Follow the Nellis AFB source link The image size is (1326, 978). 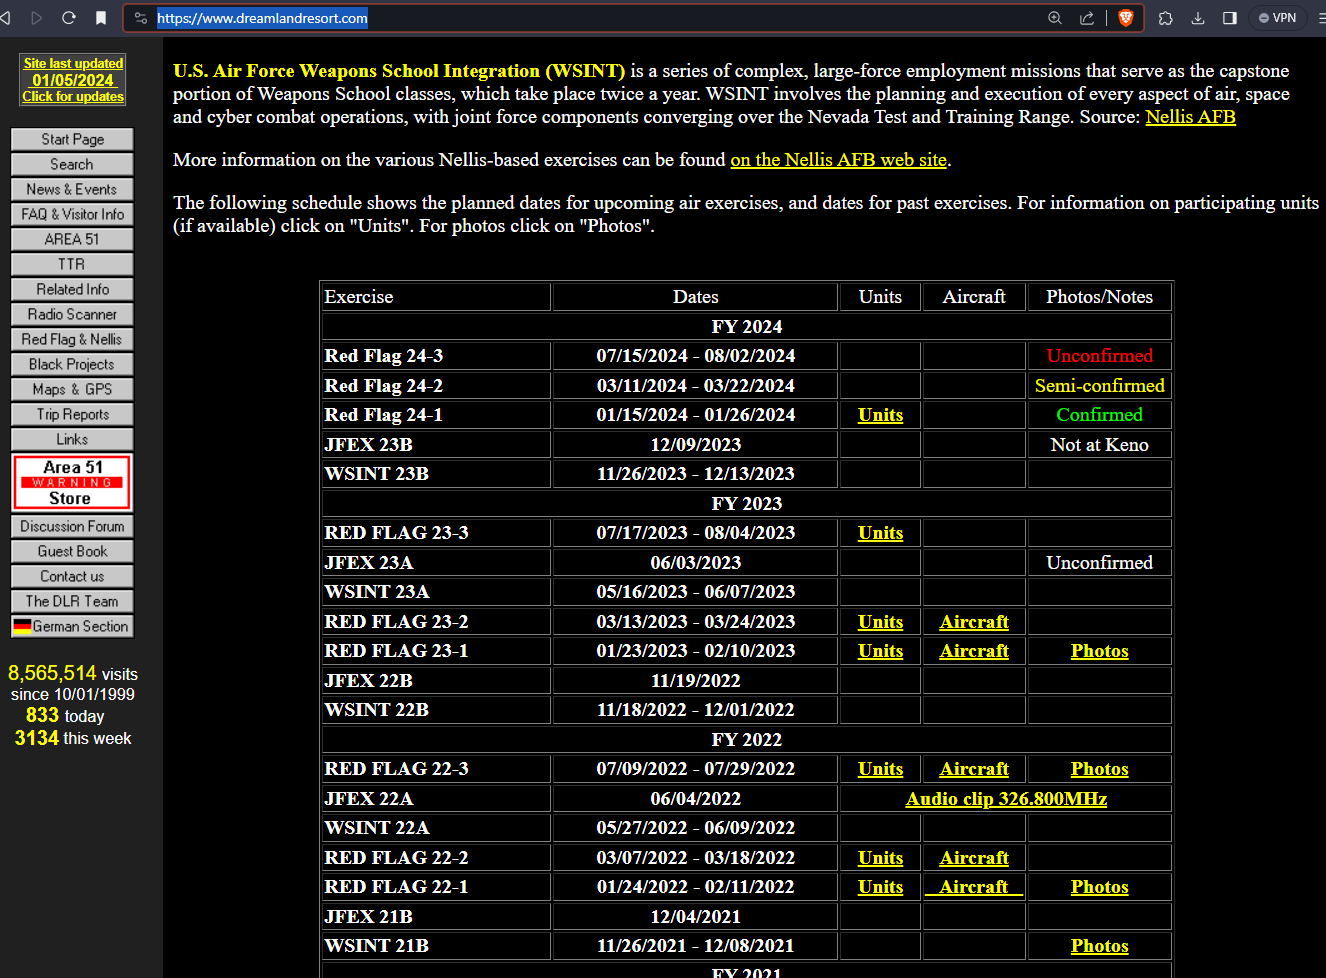click(x=1190, y=117)
